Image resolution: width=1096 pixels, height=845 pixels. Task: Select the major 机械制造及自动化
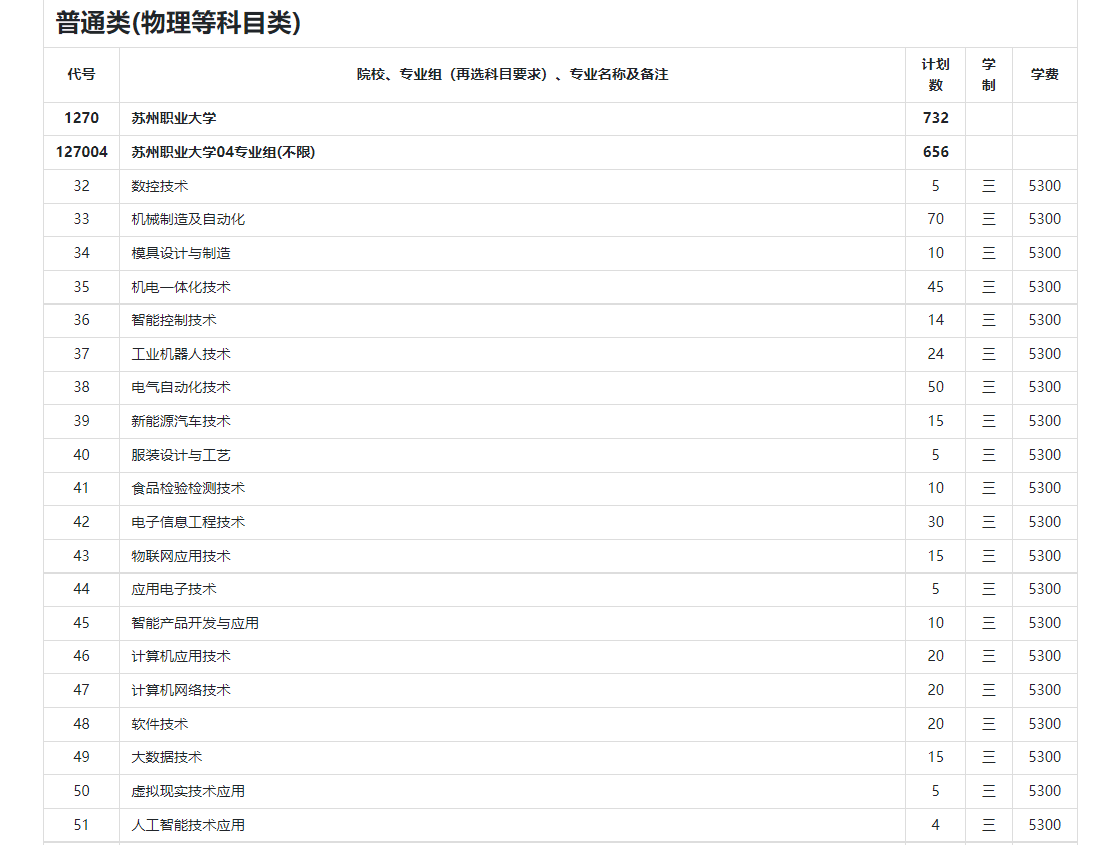(188, 219)
